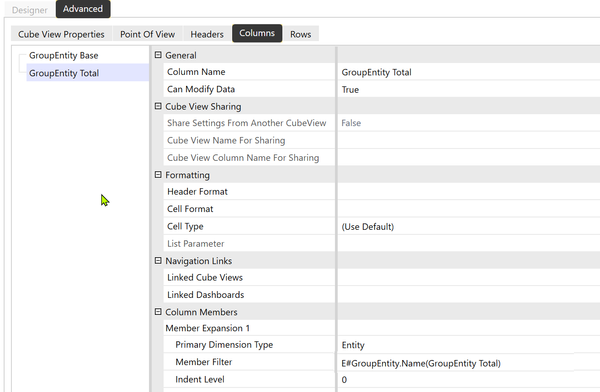Switch to the Rows tab
Image resolution: width=600 pixels, height=392 pixels.
coord(300,34)
